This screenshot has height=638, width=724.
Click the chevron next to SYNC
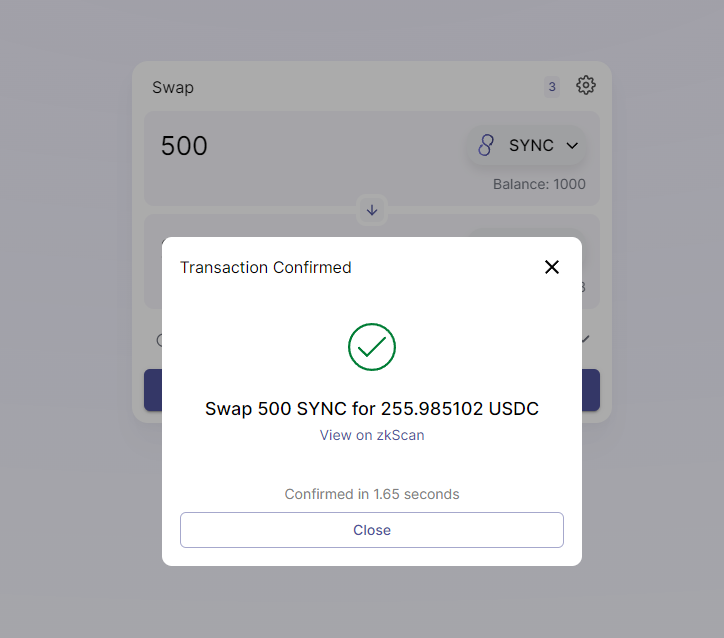[x=572, y=146]
